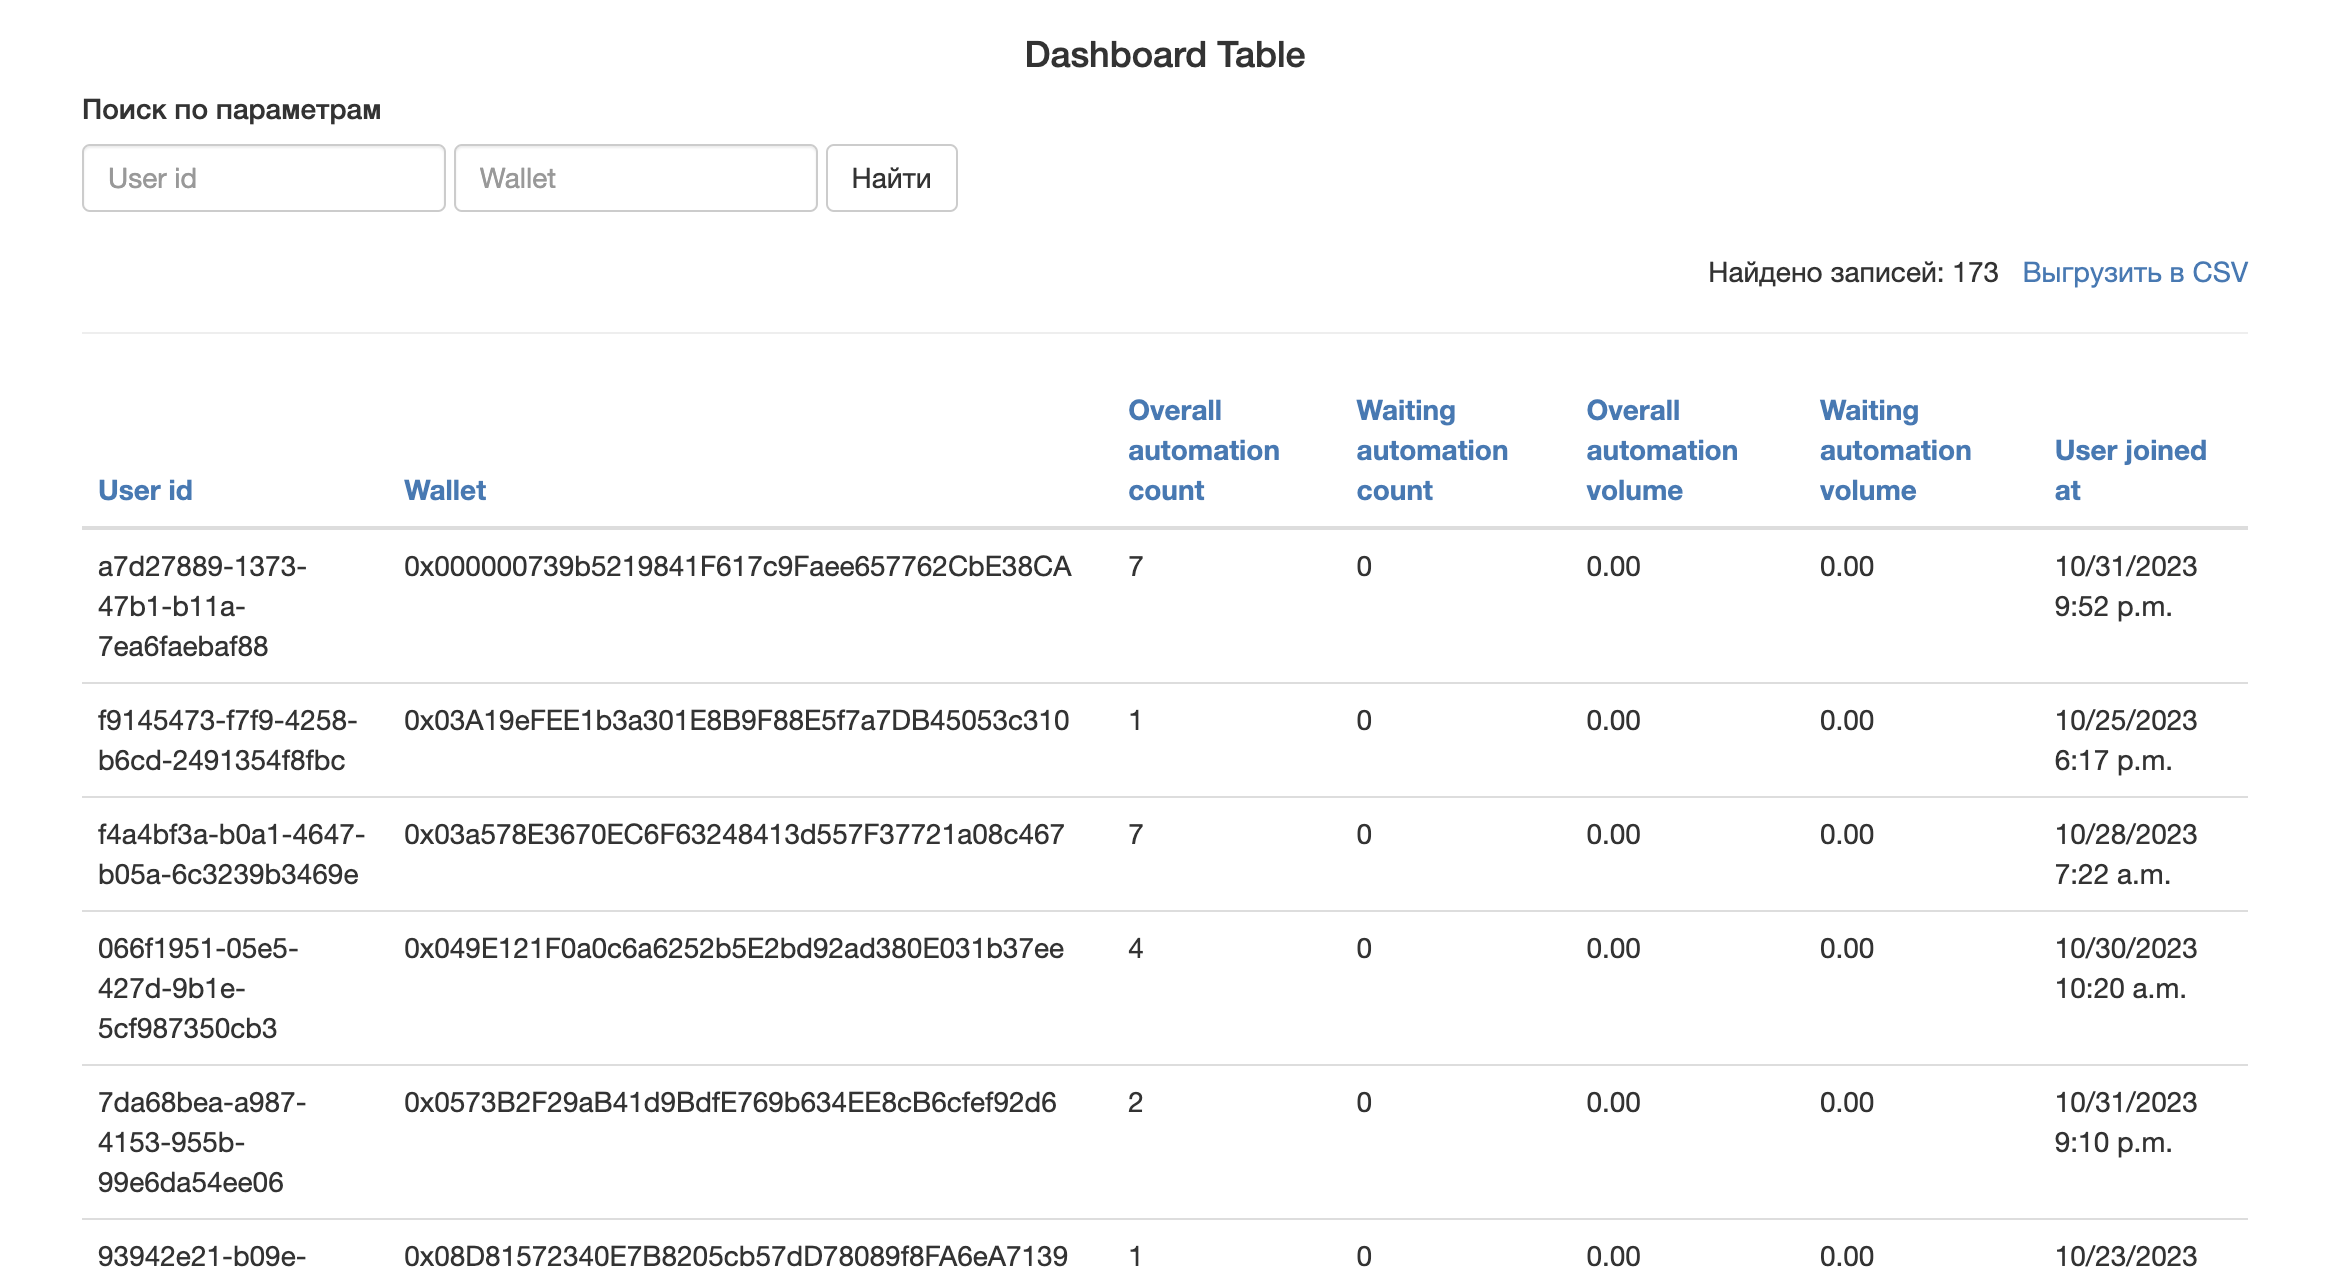Sort by Waiting automation volume header

tap(1894, 450)
